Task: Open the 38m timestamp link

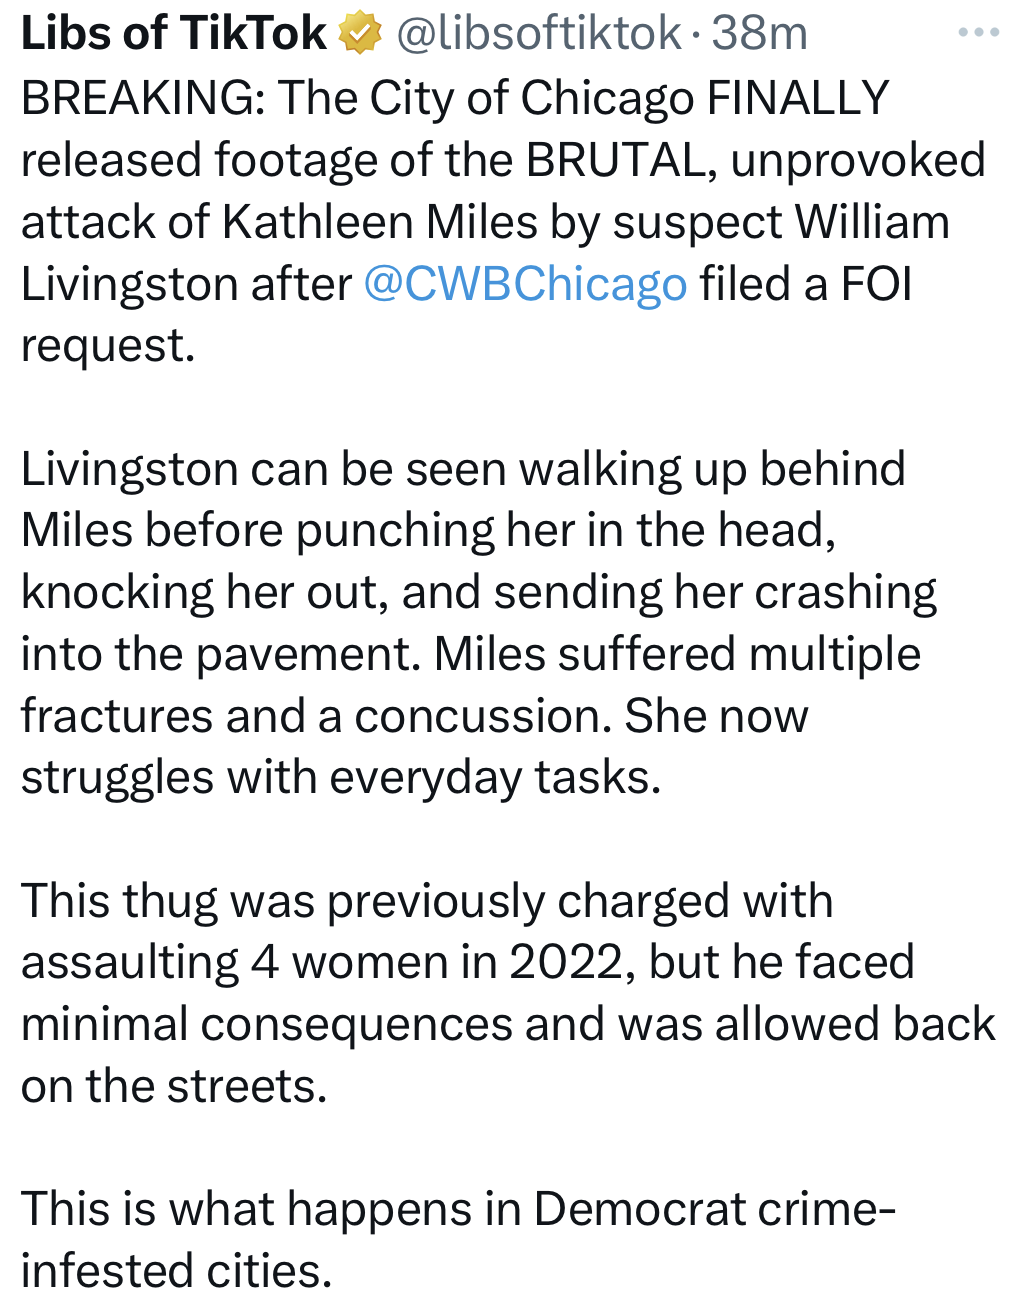Action: 759,34
